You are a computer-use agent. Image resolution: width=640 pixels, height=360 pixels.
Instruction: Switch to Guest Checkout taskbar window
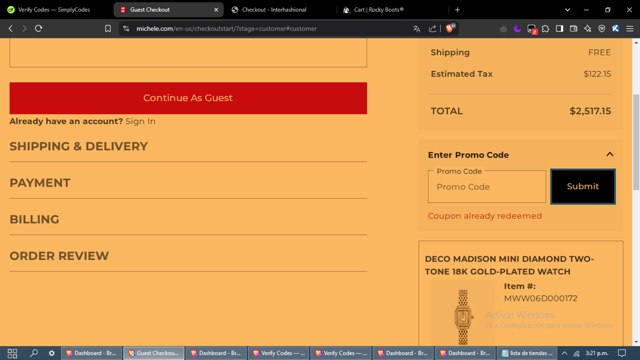pos(154,353)
